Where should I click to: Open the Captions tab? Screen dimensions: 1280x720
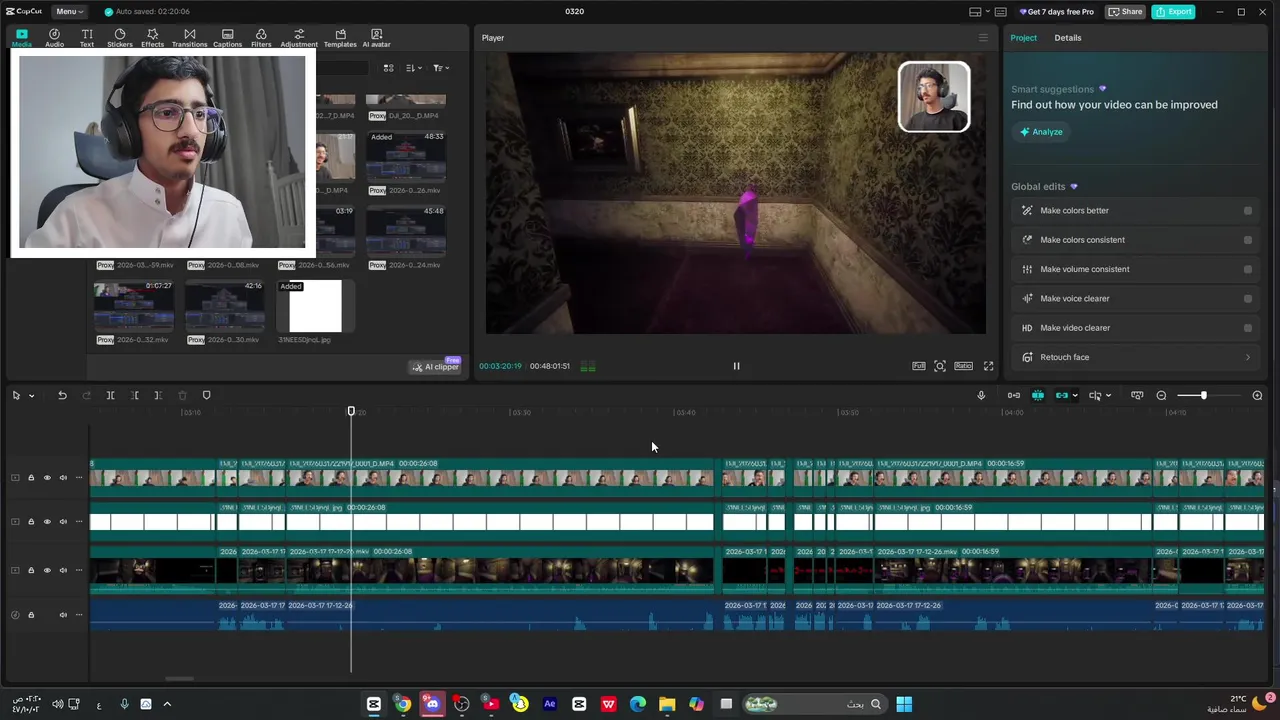[x=227, y=38]
